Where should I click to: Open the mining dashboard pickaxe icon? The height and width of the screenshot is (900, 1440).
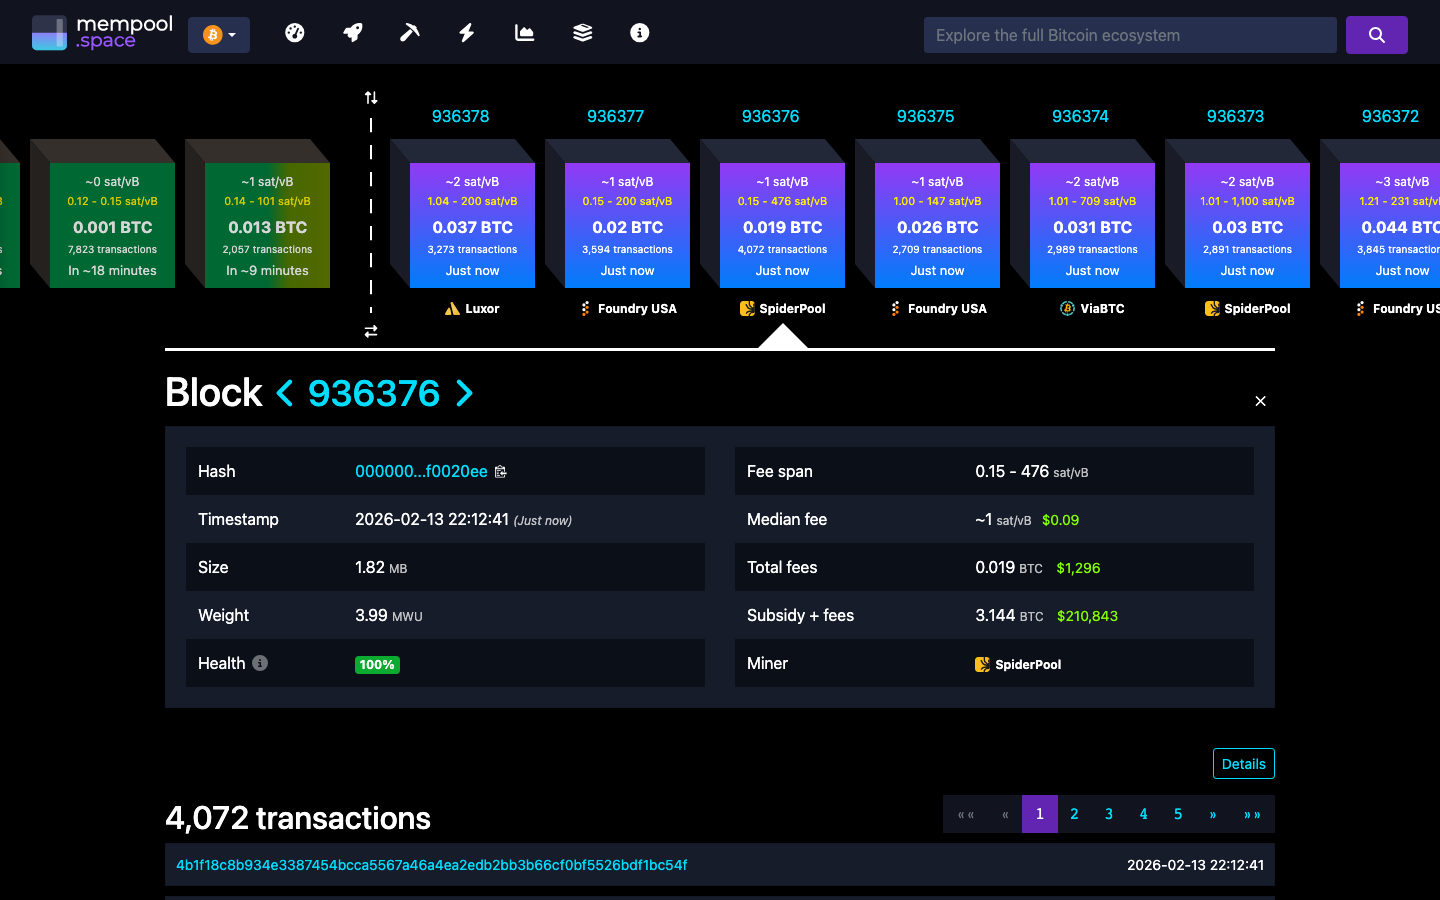[x=409, y=32]
